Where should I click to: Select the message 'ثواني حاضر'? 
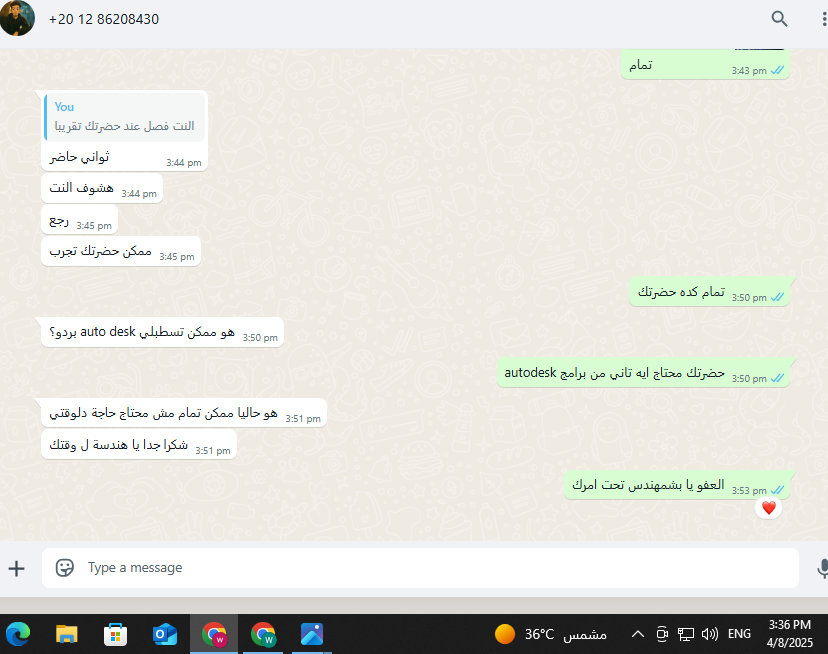(x=124, y=157)
